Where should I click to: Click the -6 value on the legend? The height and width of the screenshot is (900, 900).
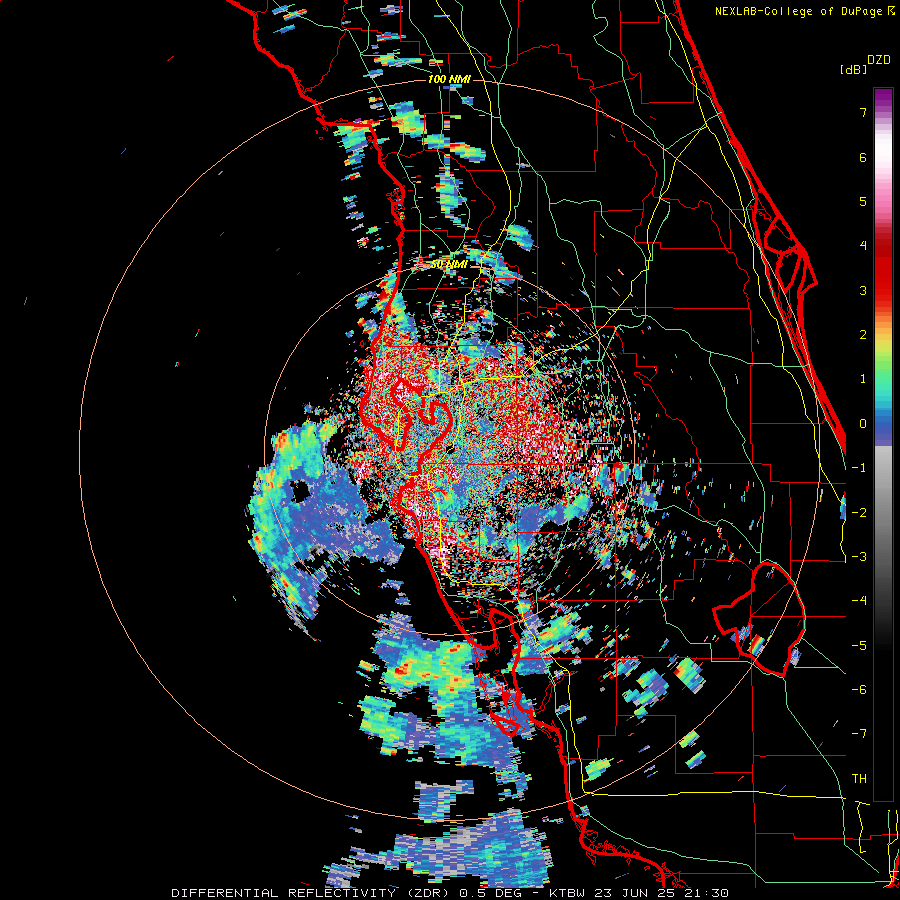point(859,690)
